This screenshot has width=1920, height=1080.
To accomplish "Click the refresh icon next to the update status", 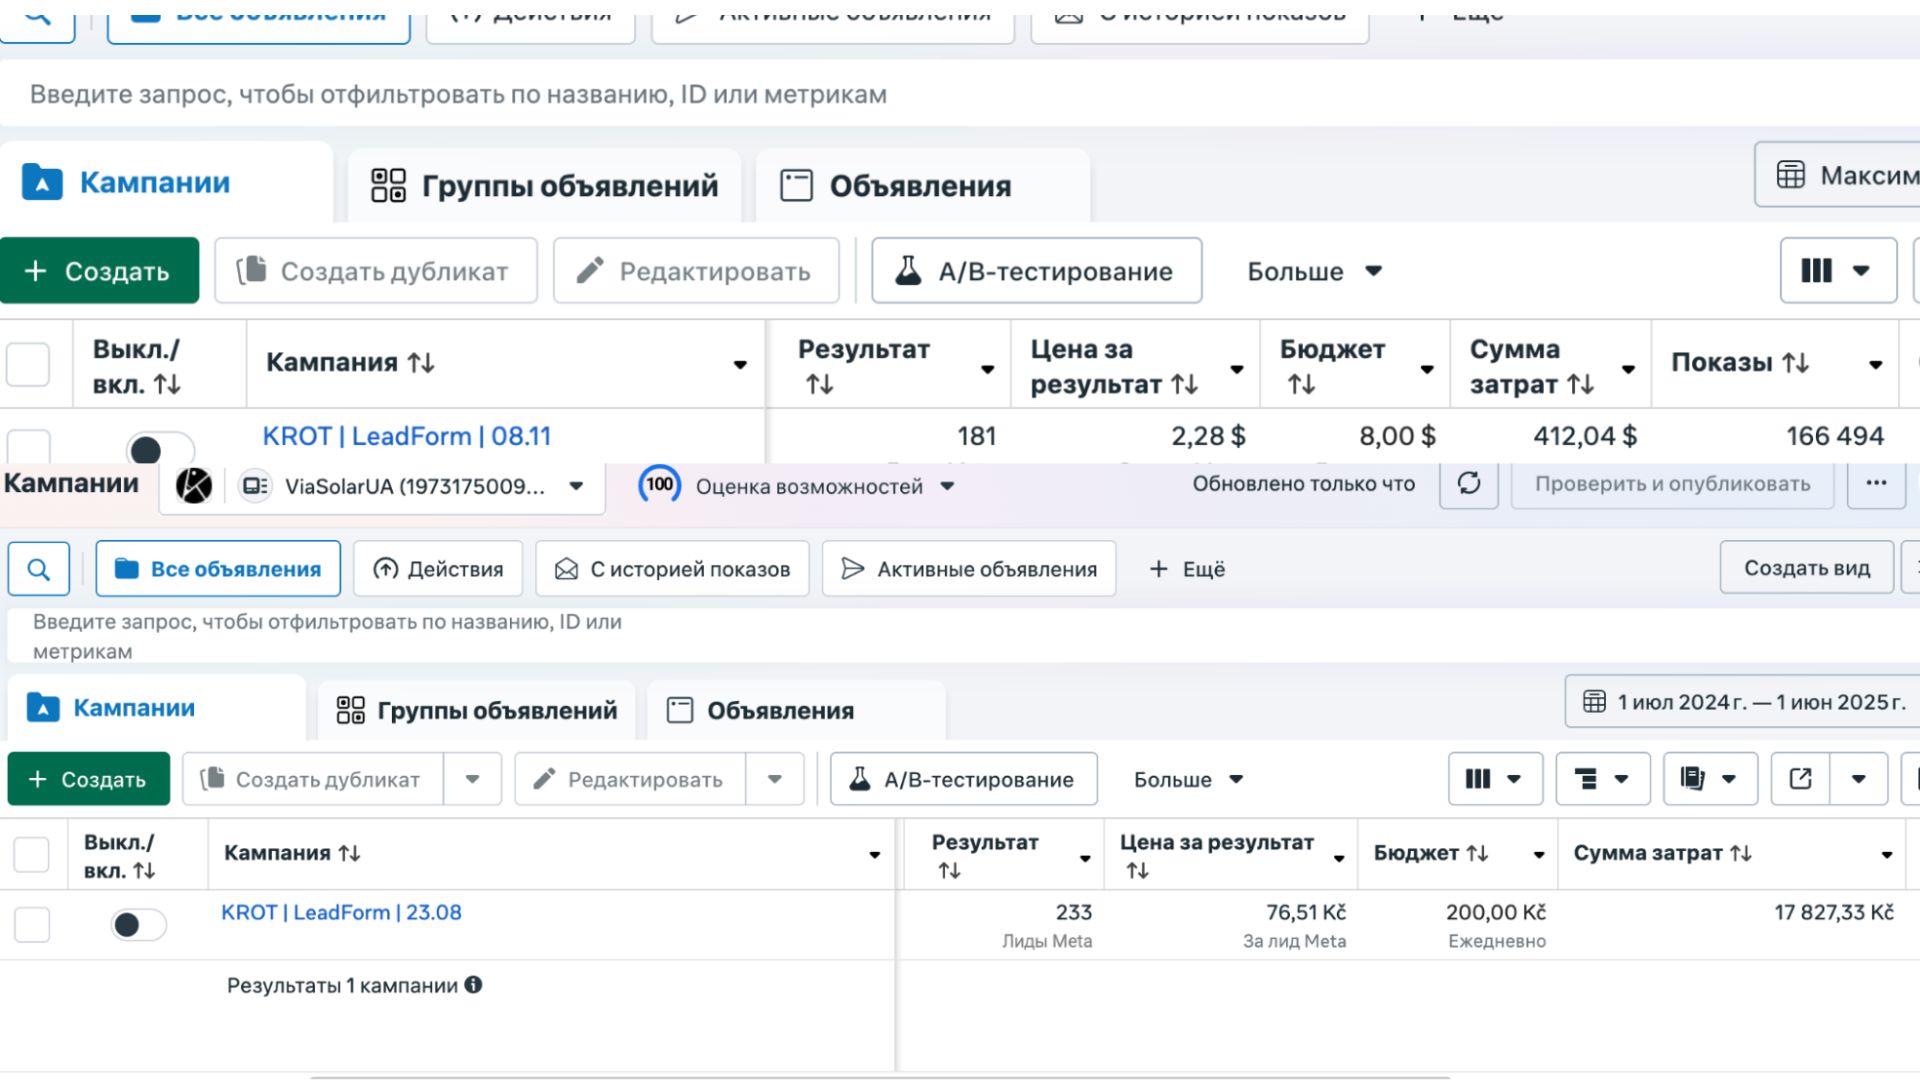I will click(x=1468, y=484).
